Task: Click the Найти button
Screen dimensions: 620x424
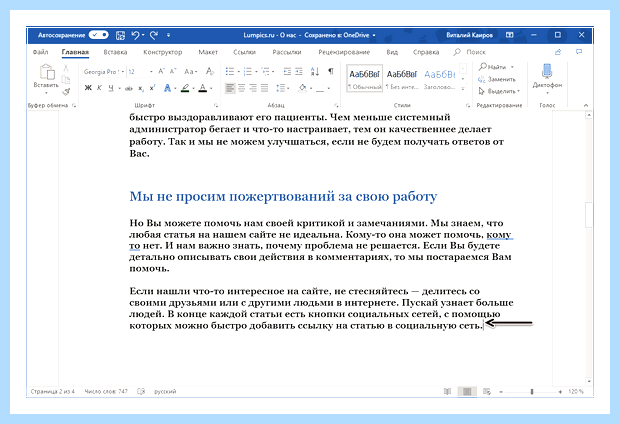Action: [x=496, y=67]
